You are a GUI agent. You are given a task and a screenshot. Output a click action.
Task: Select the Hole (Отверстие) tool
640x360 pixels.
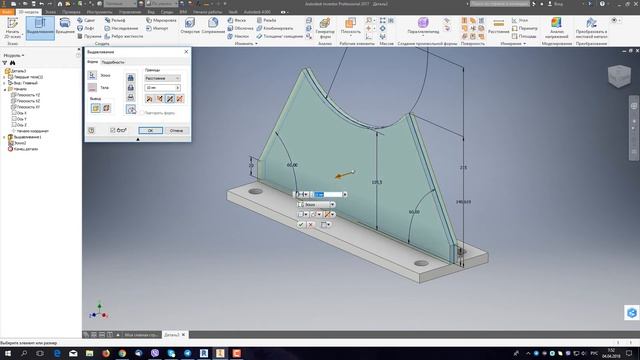(190, 26)
